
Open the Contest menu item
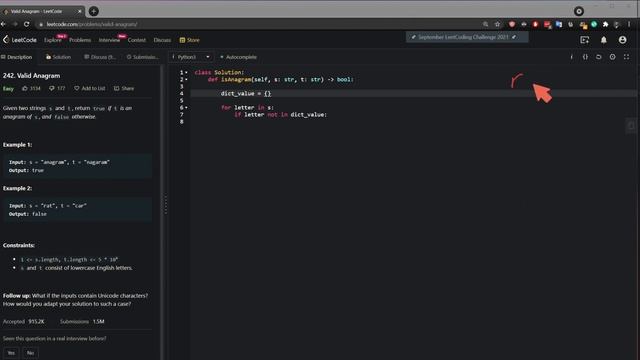point(137,40)
